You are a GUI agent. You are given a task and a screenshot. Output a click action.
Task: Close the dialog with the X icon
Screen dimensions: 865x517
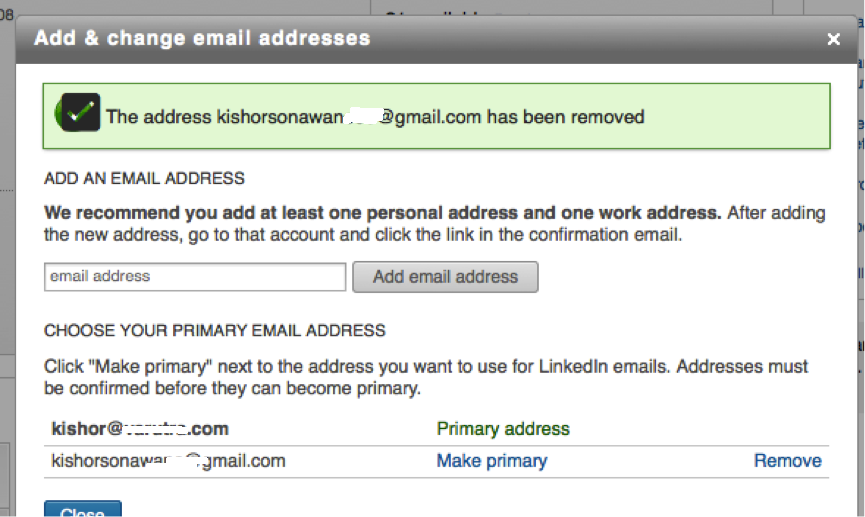point(833,39)
